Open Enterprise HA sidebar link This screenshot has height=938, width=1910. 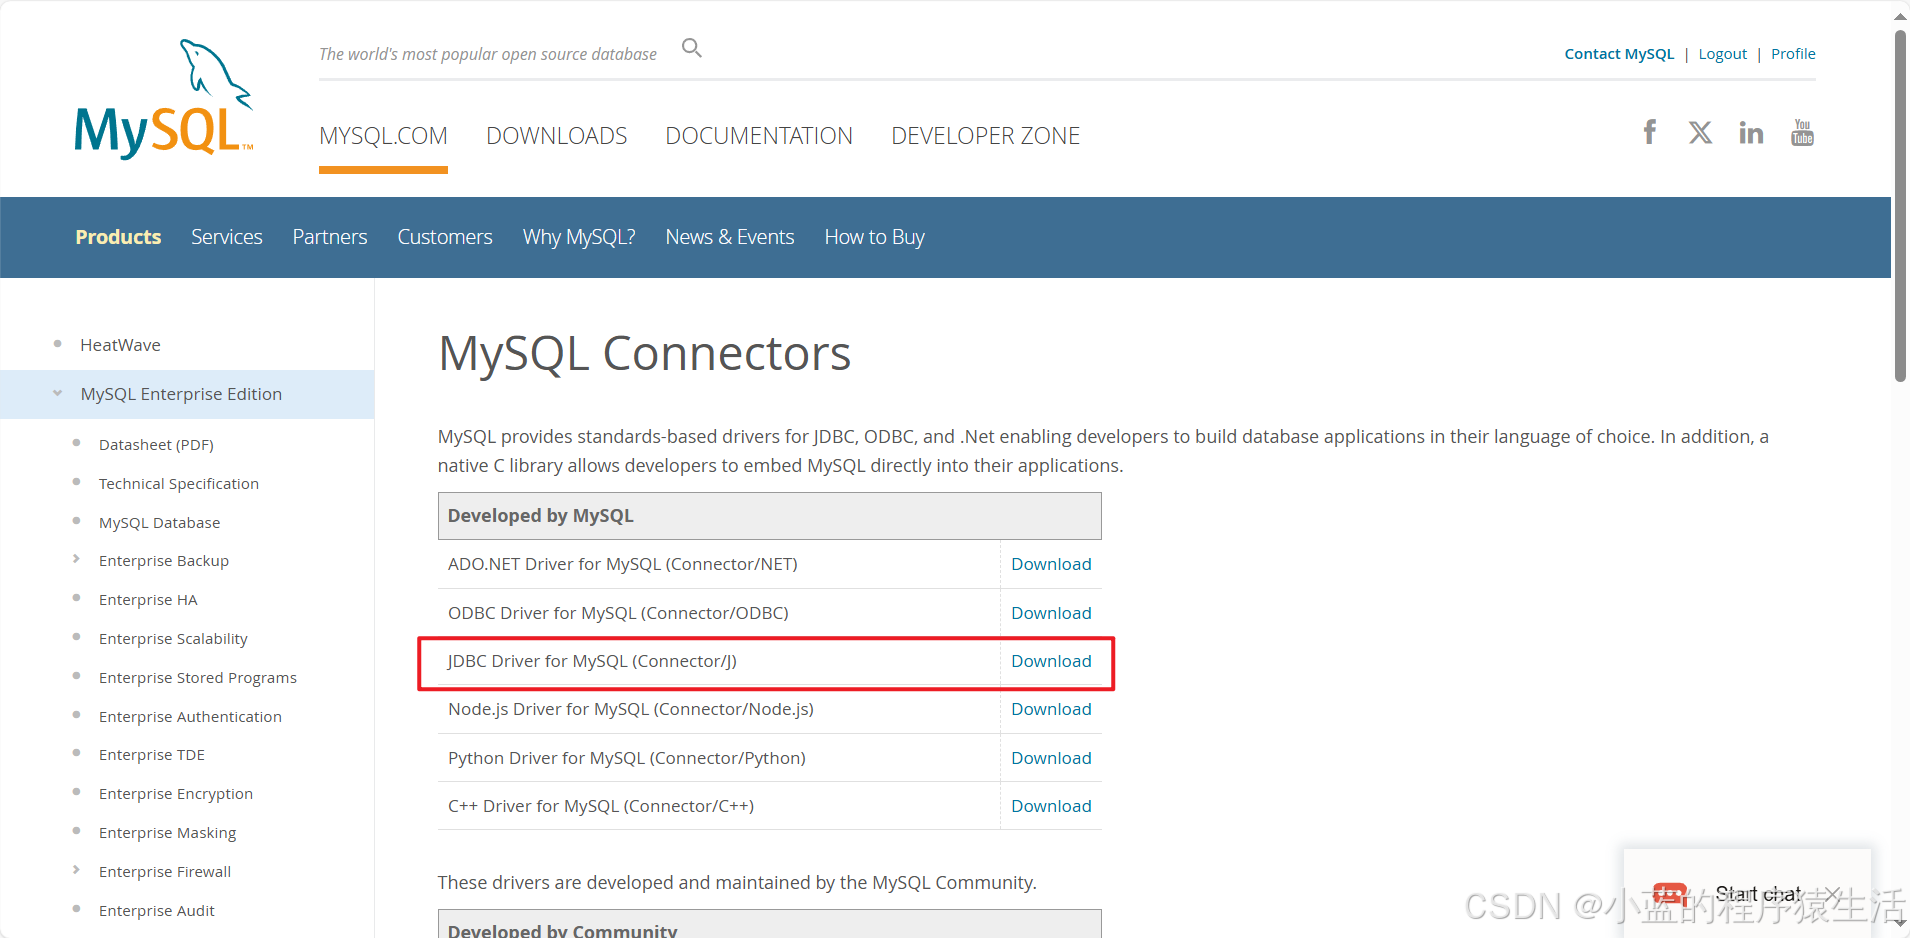coord(148,600)
